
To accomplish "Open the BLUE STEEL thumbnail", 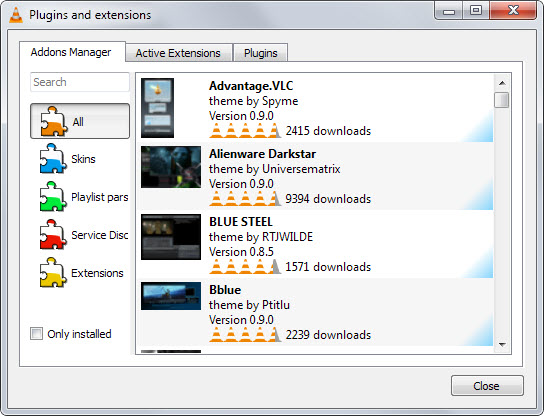I will pyautogui.click(x=171, y=237).
